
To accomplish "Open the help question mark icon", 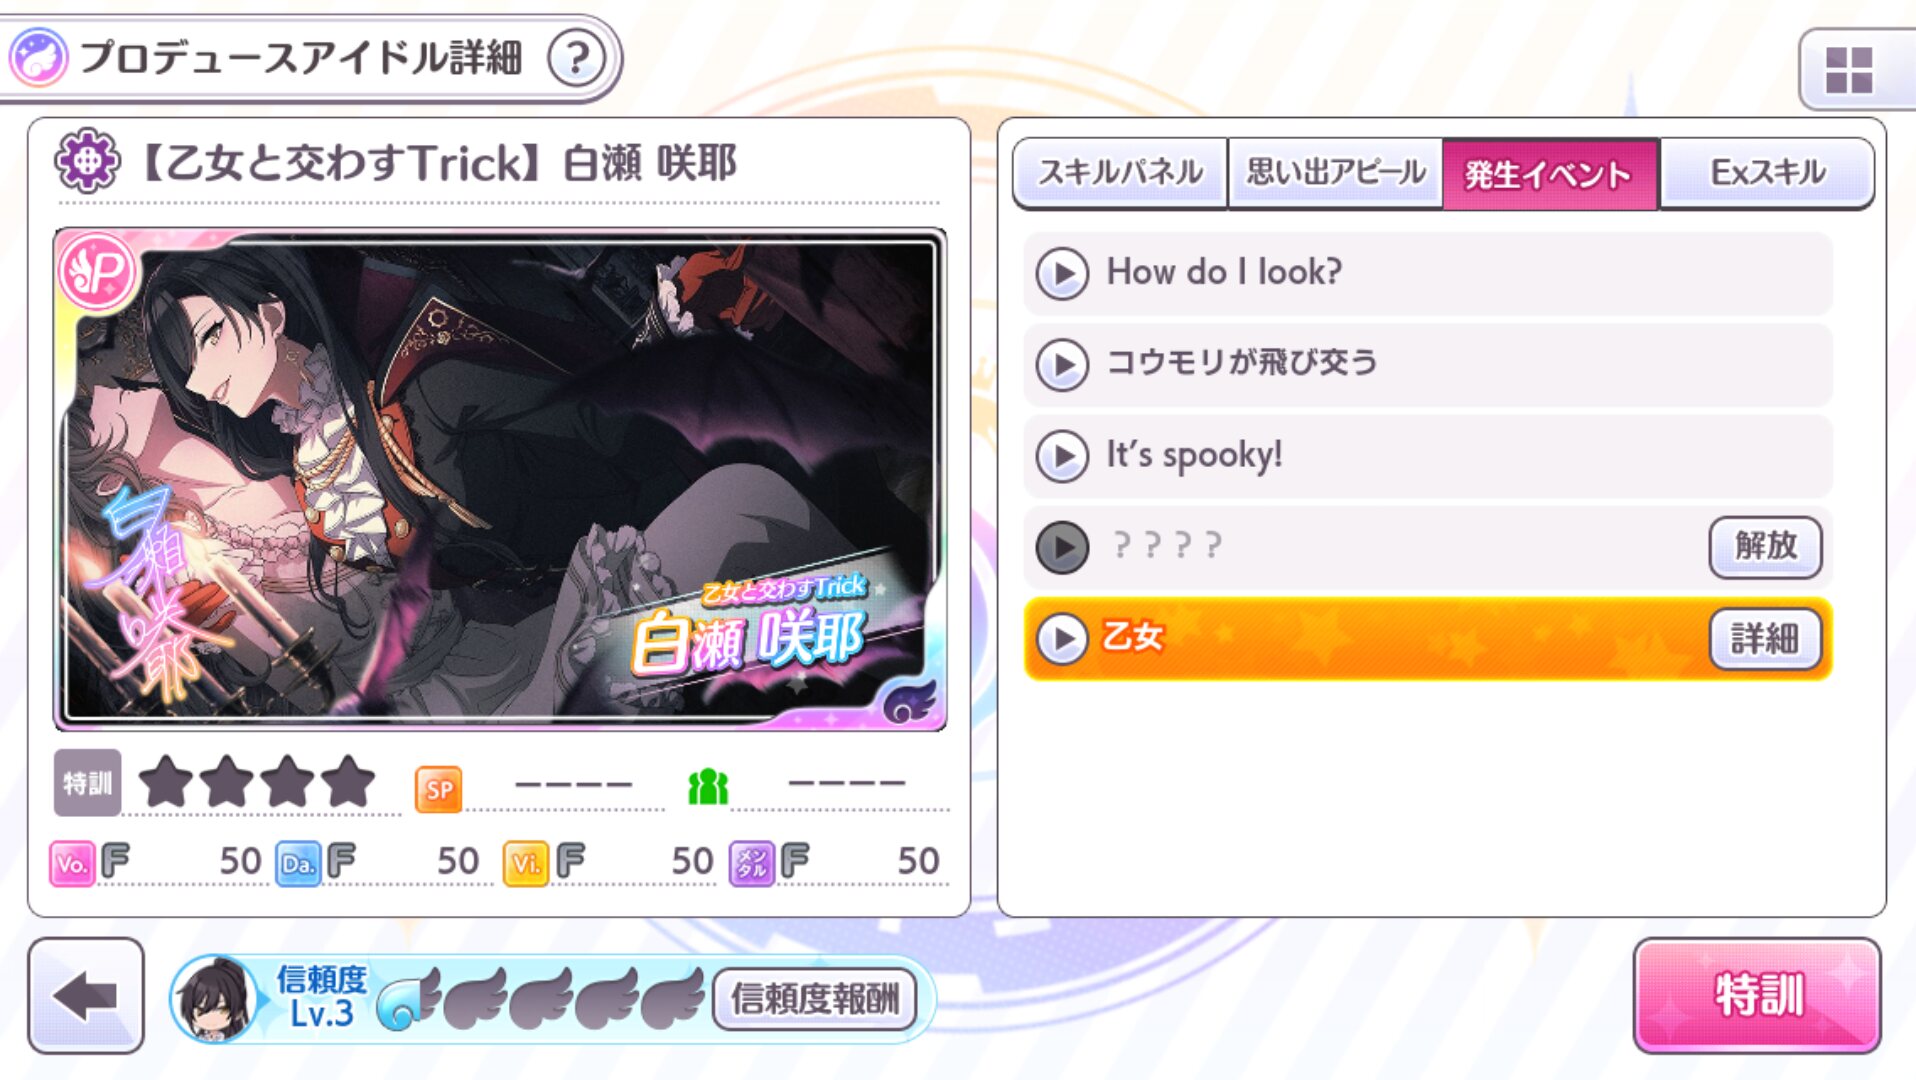I will (577, 58).
